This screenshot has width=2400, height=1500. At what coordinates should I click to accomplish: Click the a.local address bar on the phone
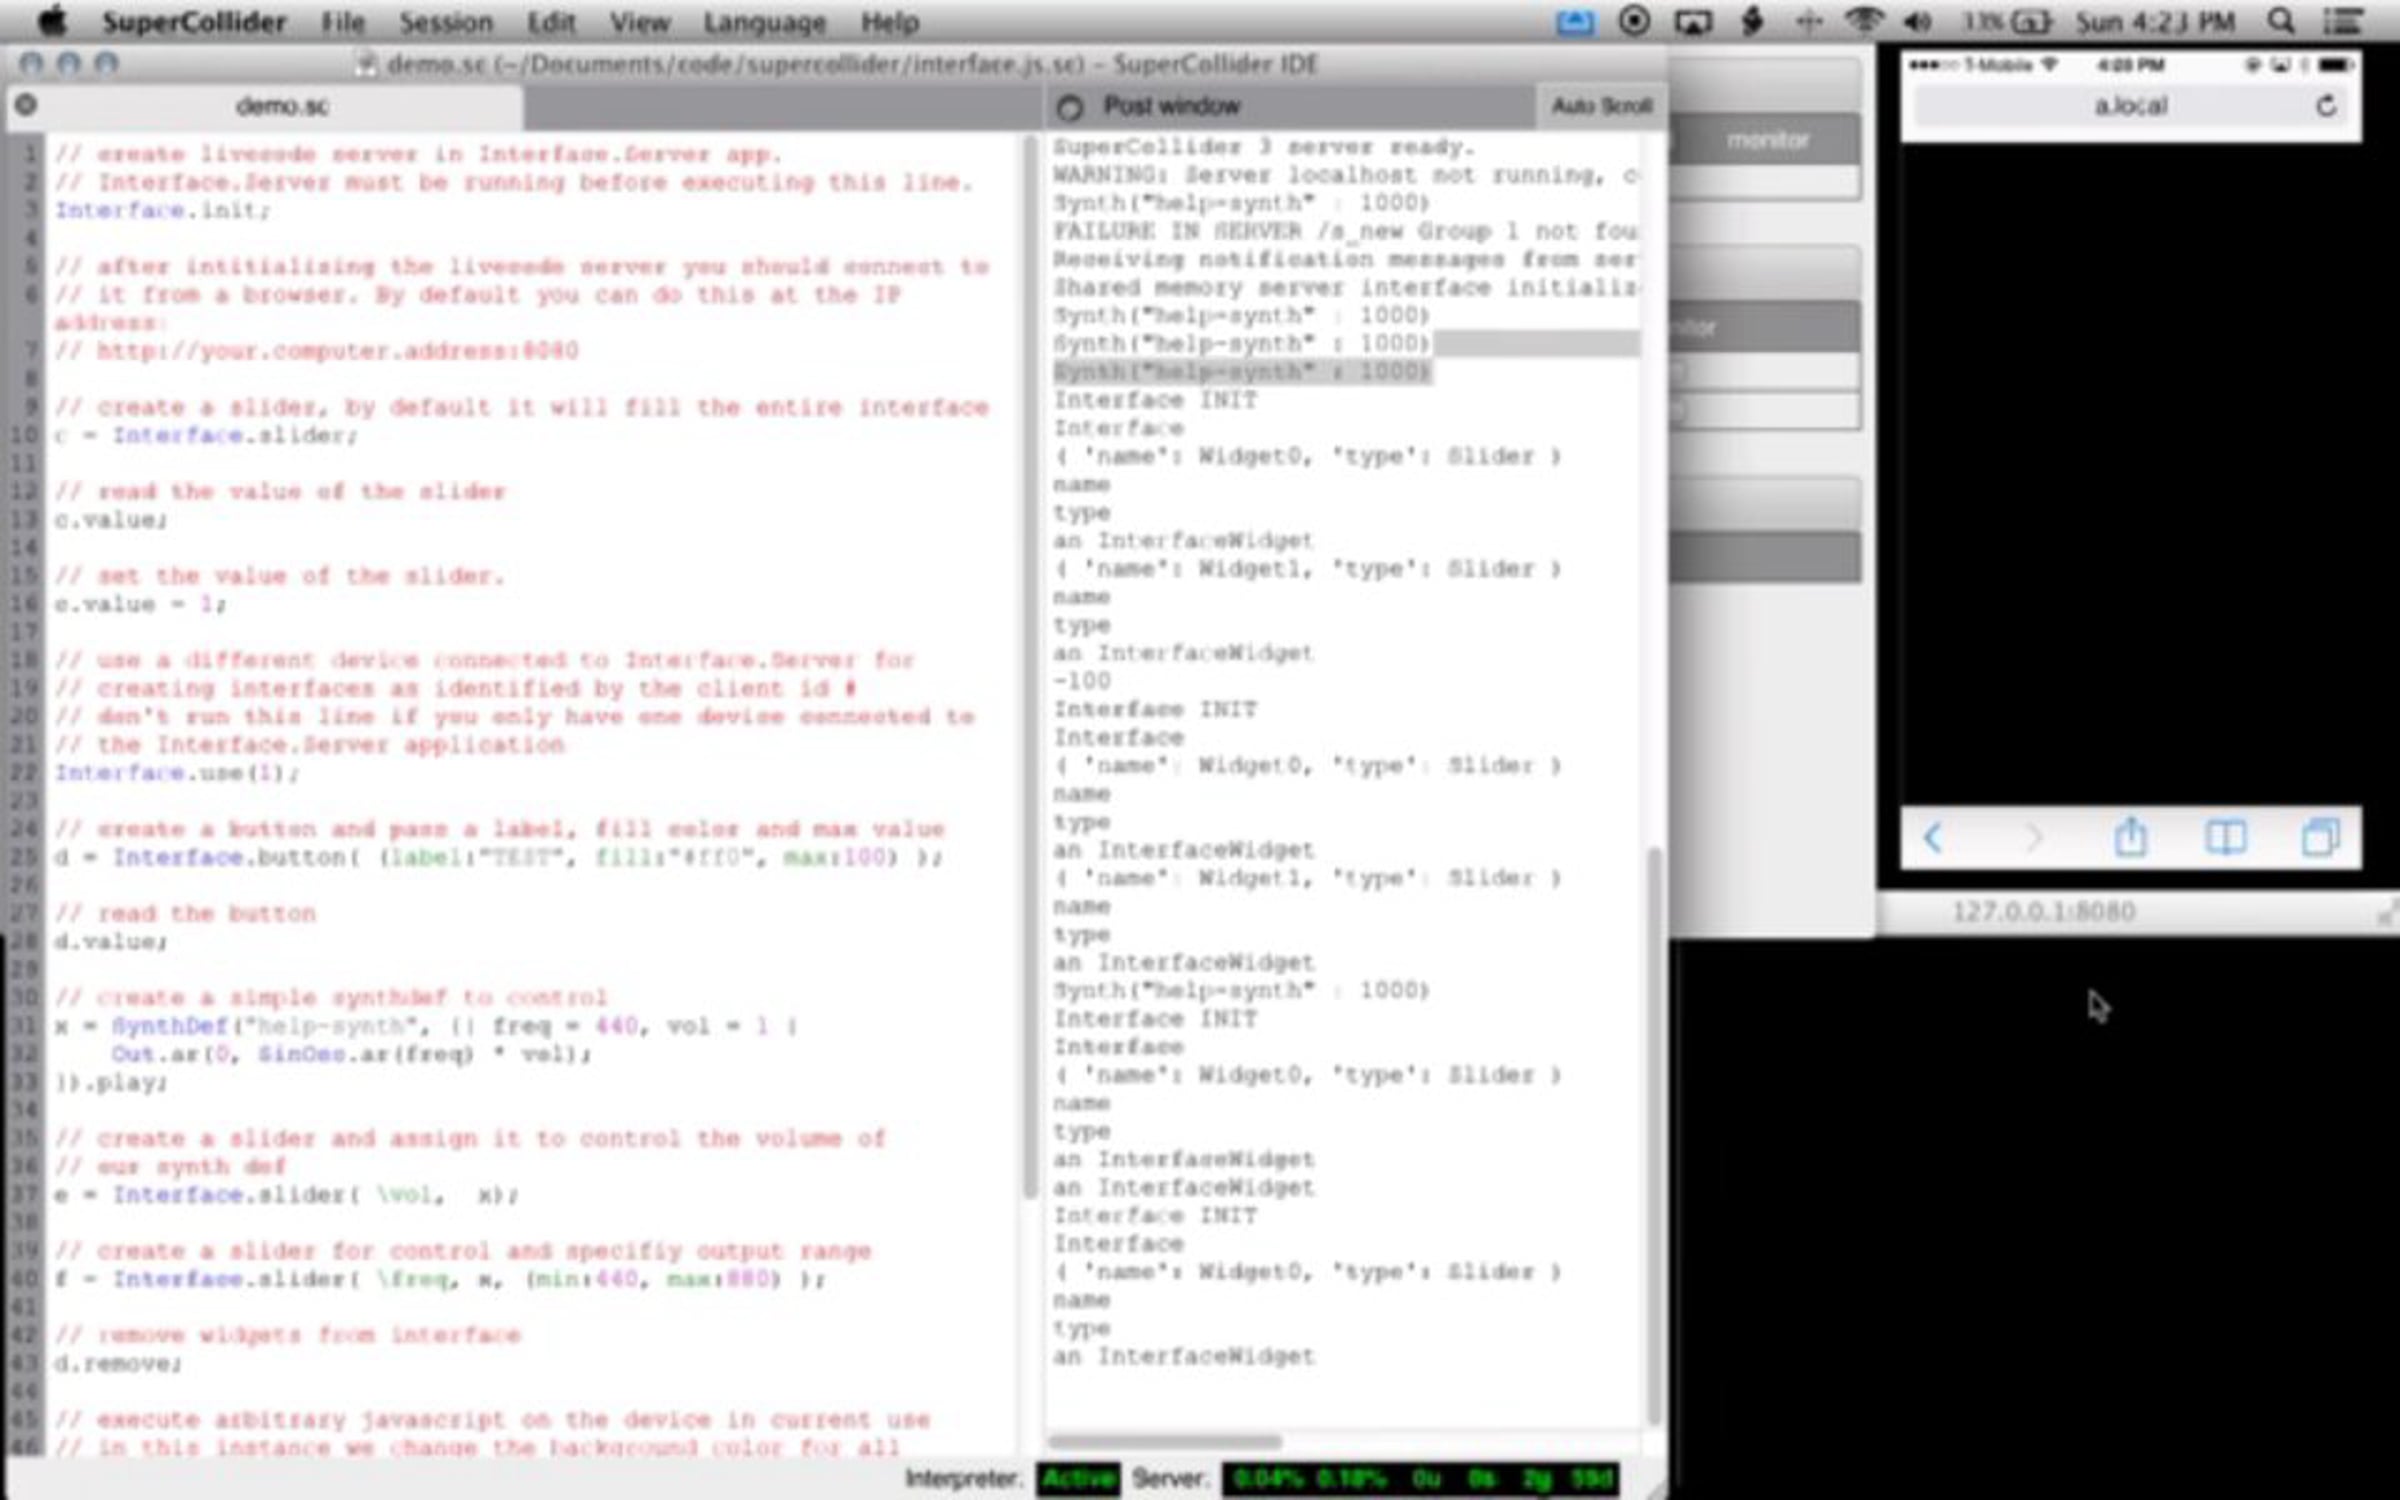(2131, 106)
